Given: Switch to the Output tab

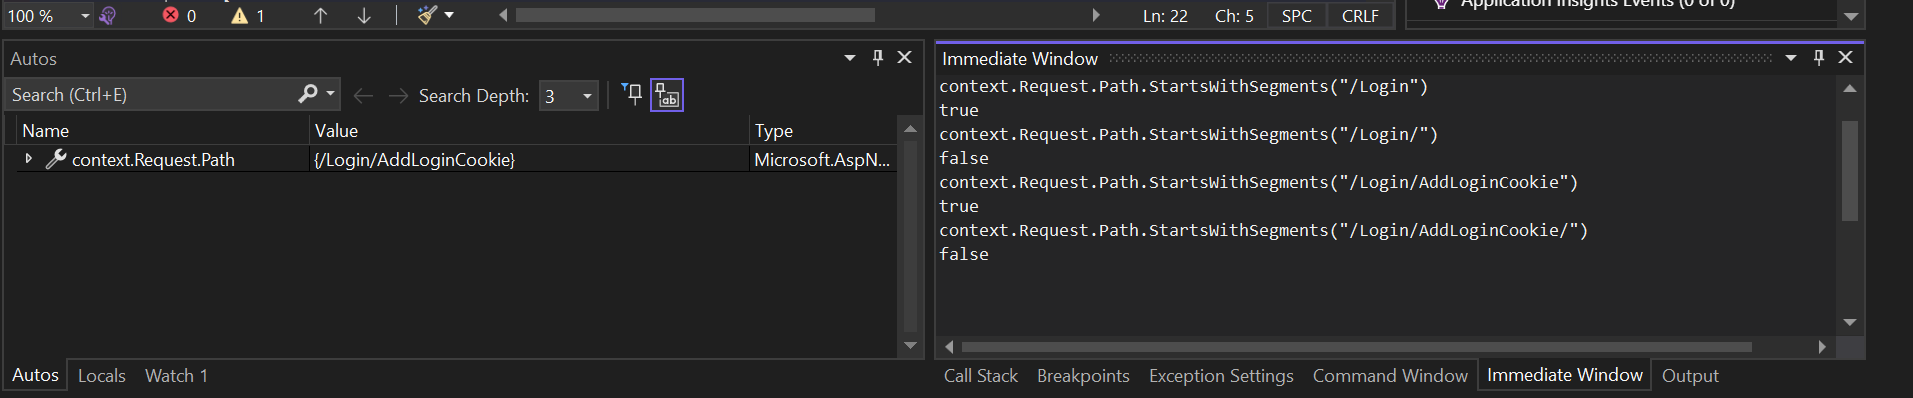Looking at the screenshot, I should pyautogui.click(x=1690, y=376).
